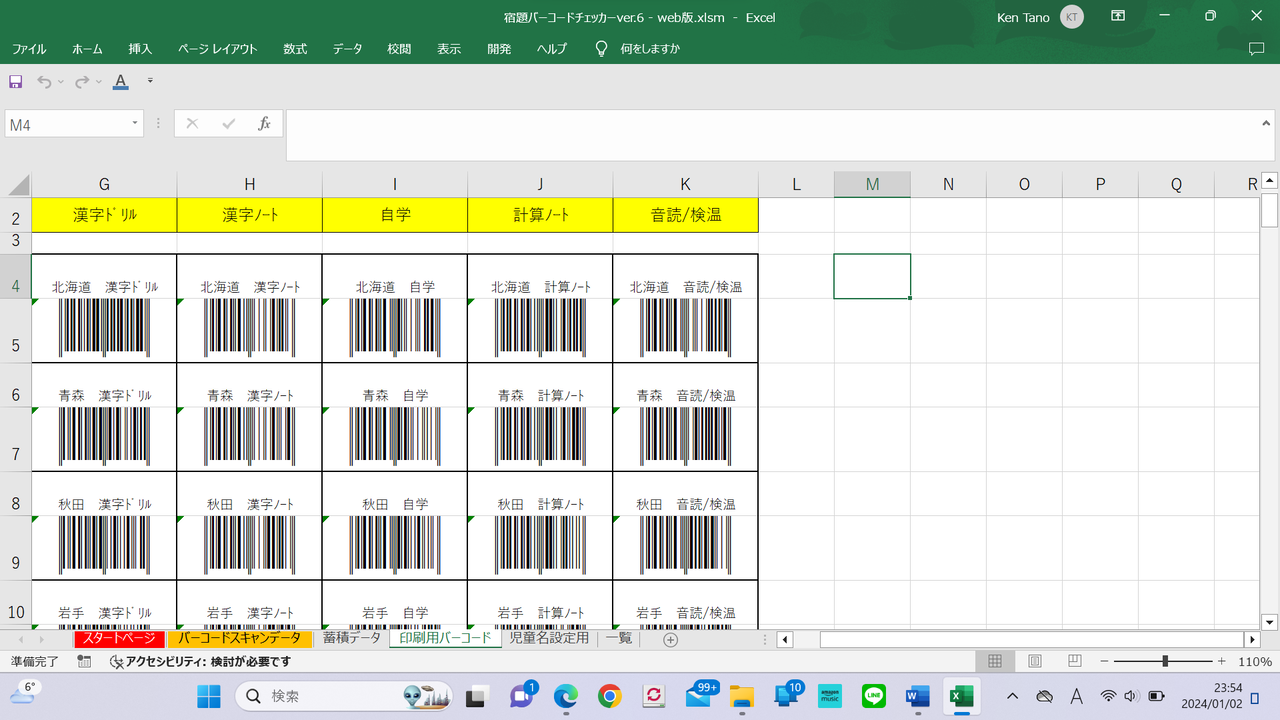Image resolution: width=1280 pixels, height=720 pixels.
Task: Click the Save icon in quick access toolbar
Action: click(15, 81)
